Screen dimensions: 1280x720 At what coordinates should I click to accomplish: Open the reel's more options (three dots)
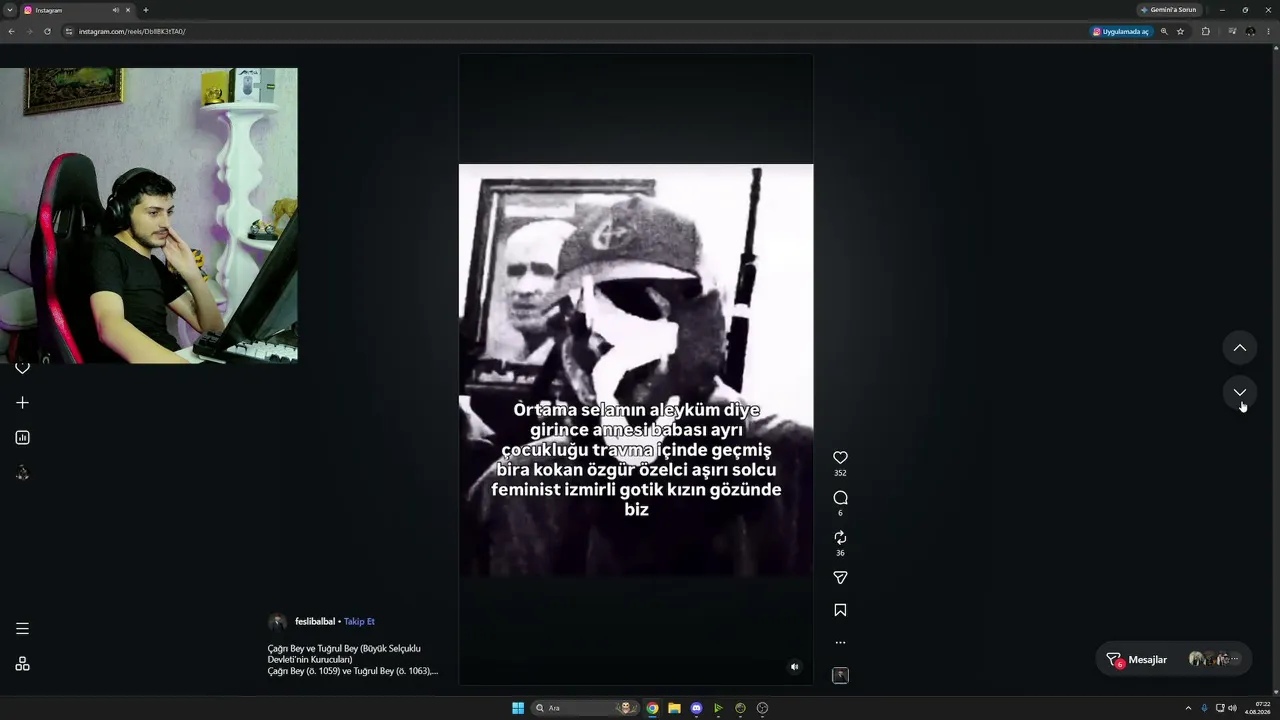tap(840, 643)
